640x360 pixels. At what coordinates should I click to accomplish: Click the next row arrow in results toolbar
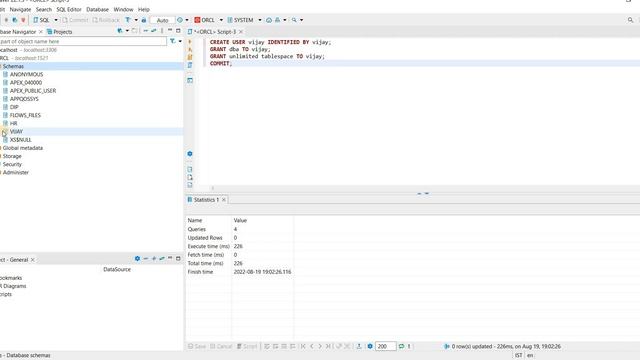click(320, 346)
